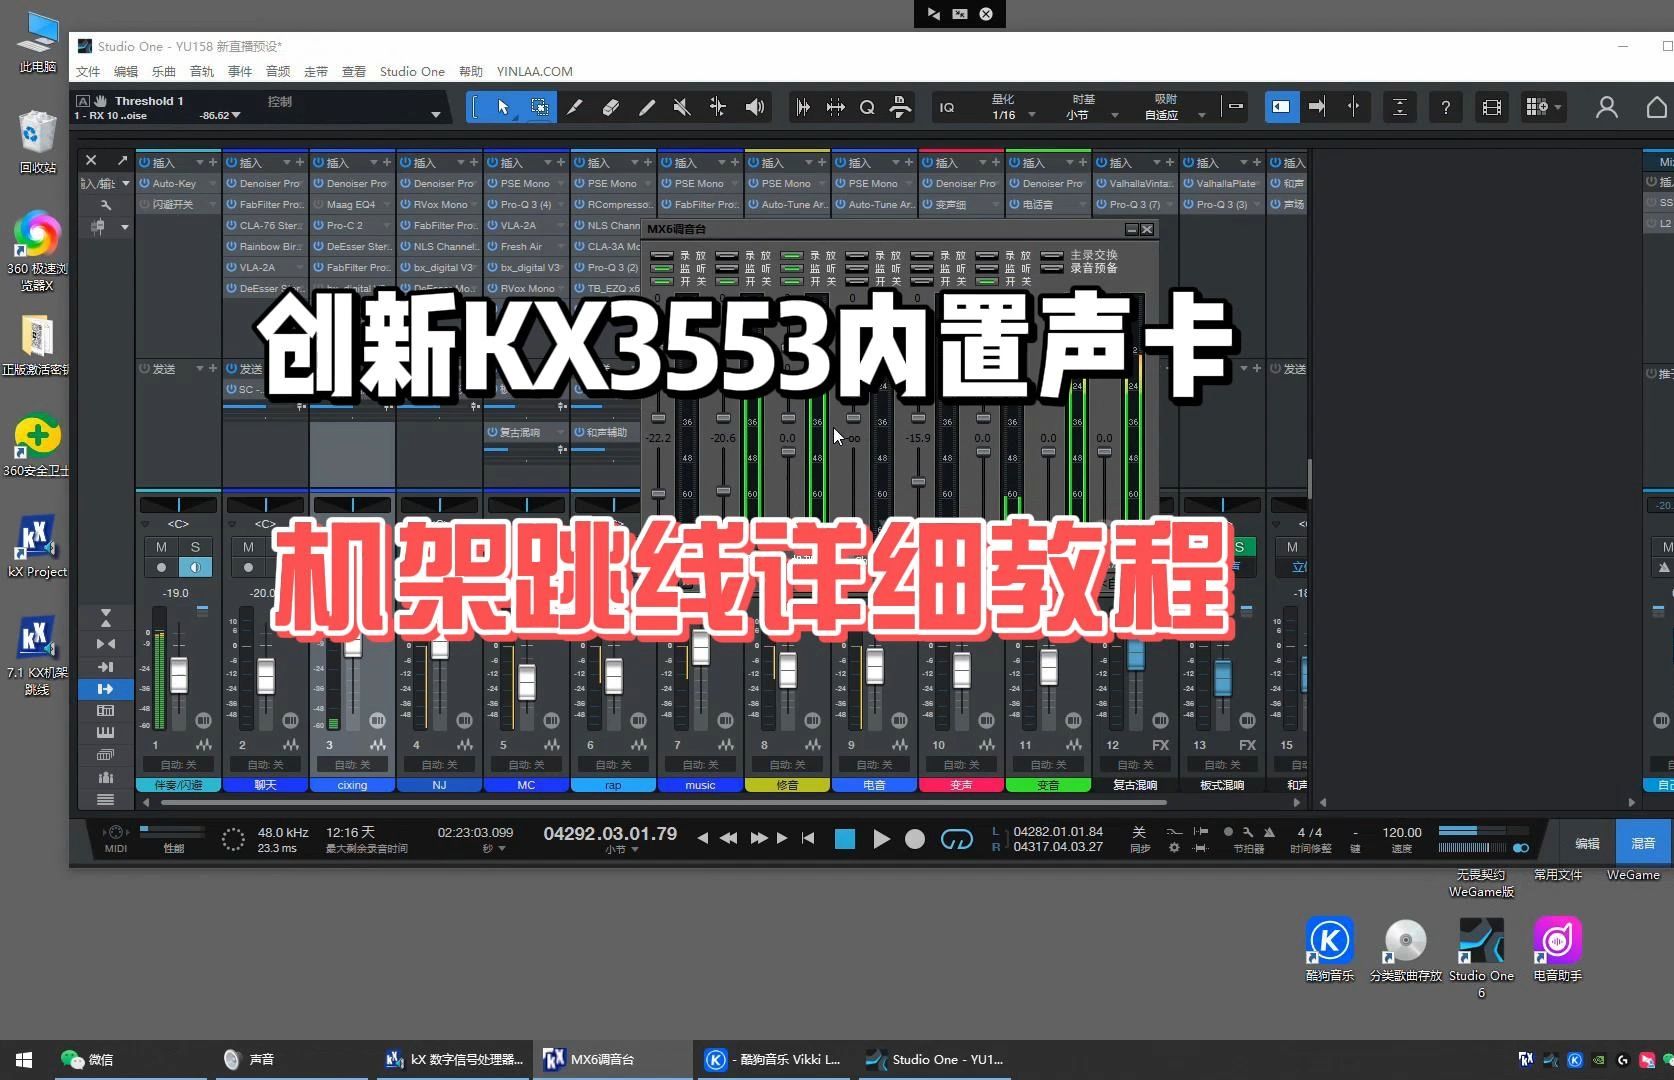The height and width of the screenshot is (1080, 1674).
Task: Solo channel 1 using the S button
Action: (196, 547)
